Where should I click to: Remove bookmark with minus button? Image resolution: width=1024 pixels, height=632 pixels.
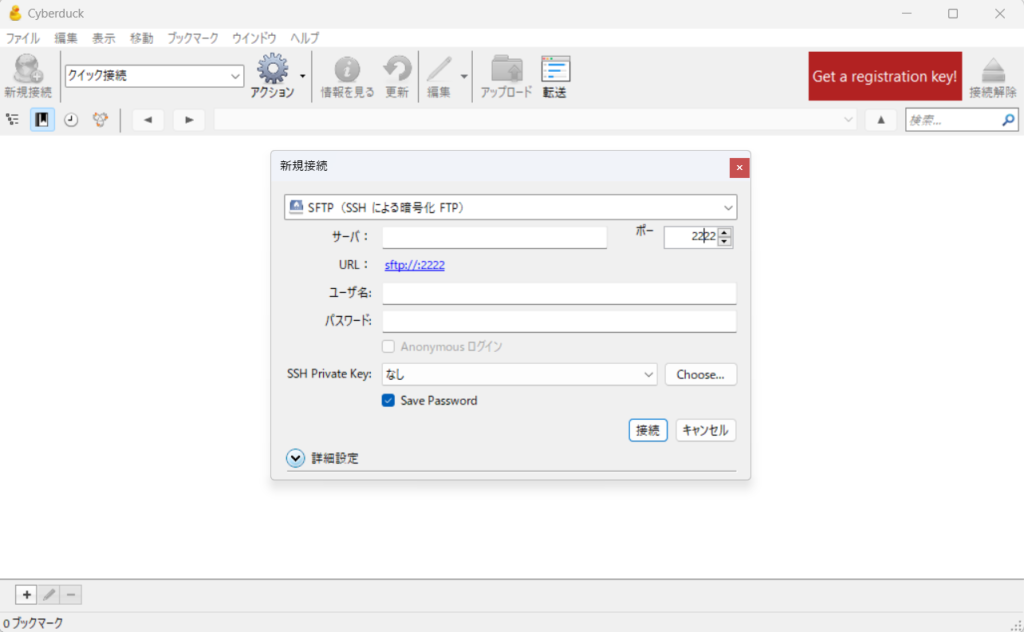click(x=71, y=595)
